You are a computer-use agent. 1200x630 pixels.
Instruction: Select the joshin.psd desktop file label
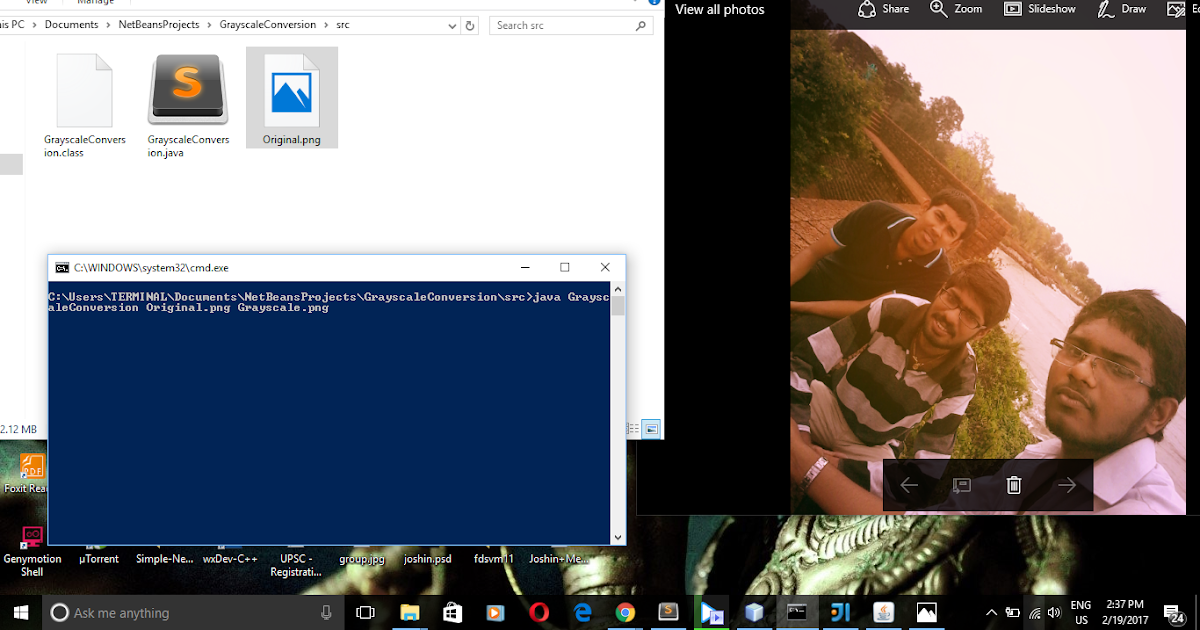tap(428, 559)
